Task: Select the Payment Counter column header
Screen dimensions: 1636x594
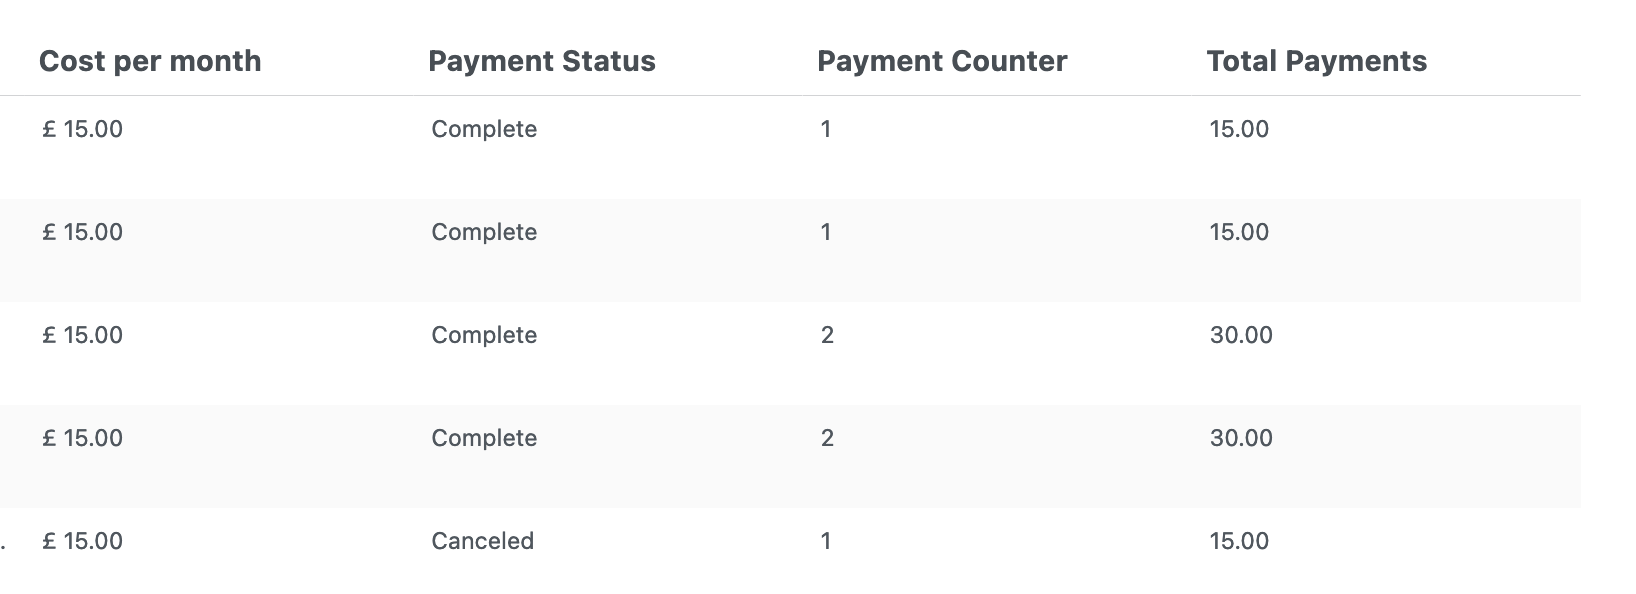Action: (x=942, y=61)
